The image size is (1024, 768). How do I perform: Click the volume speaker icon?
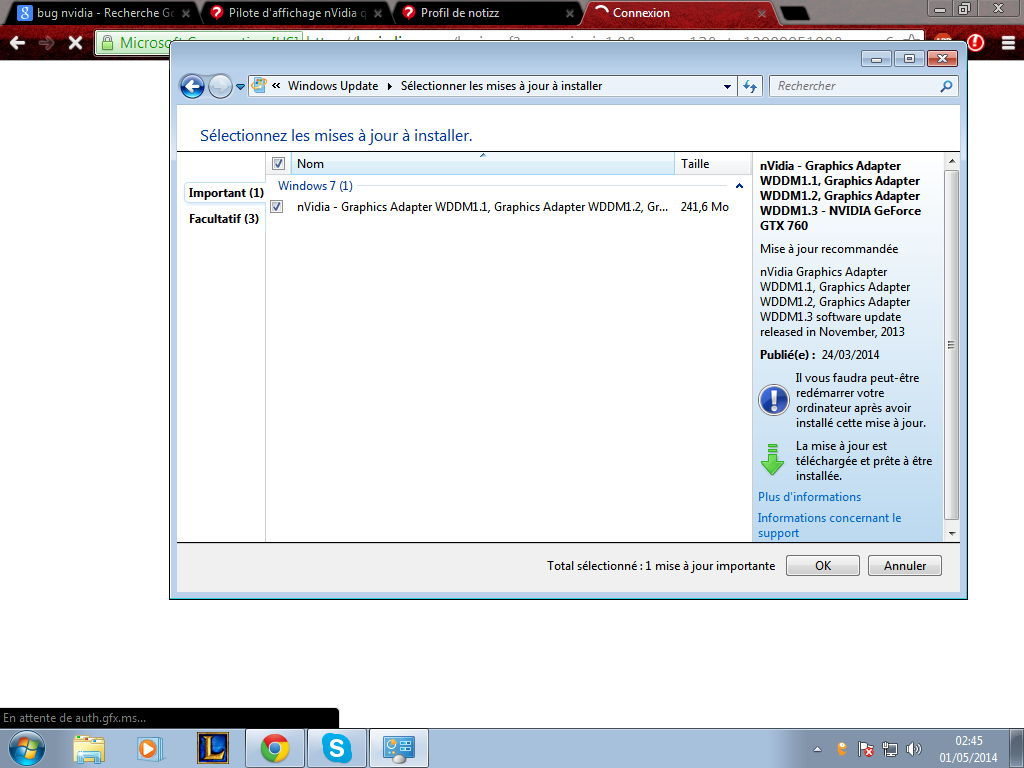914,749
